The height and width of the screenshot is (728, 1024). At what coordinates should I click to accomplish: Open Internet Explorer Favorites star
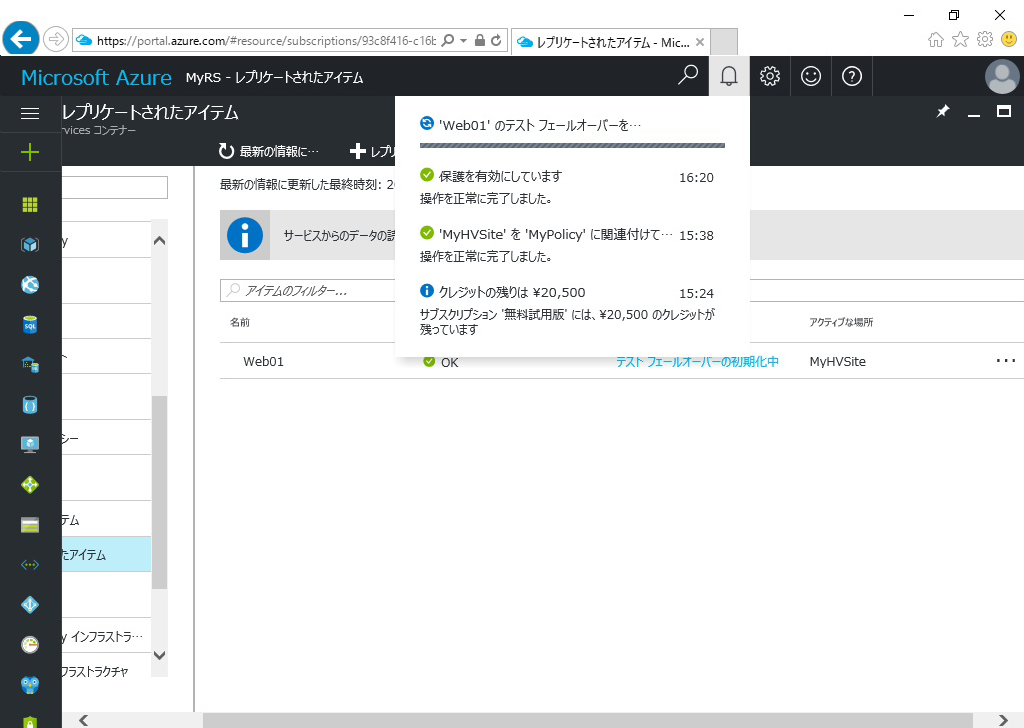click(x=961, y=40)
